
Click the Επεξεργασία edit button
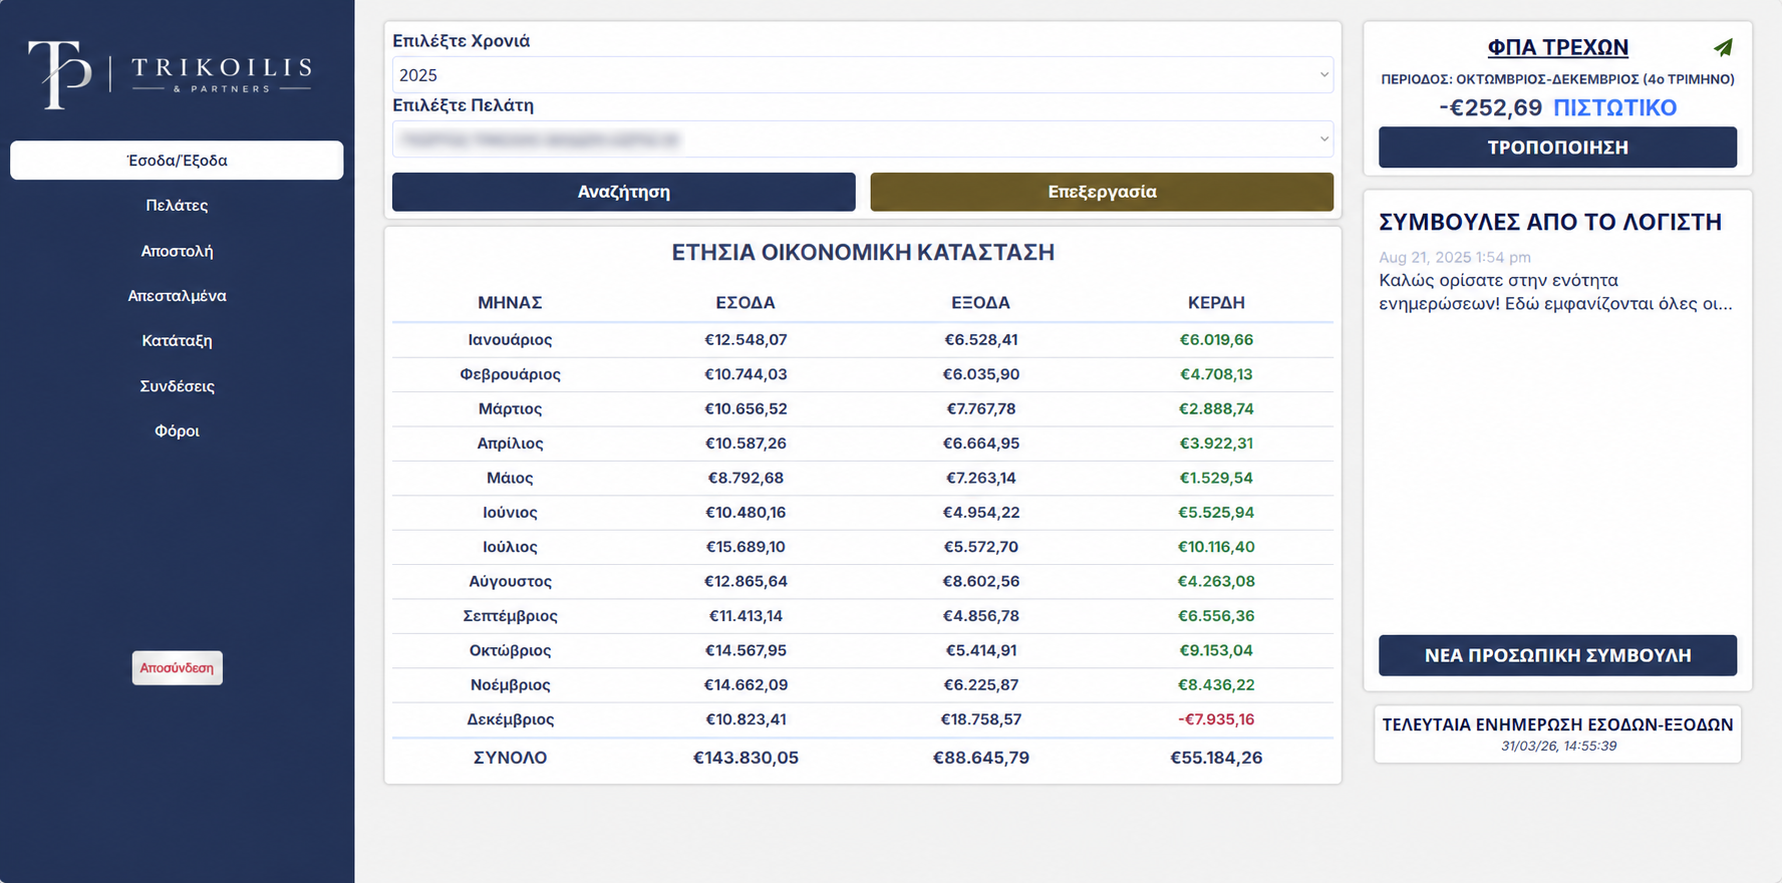click(x=1102, y=192)
